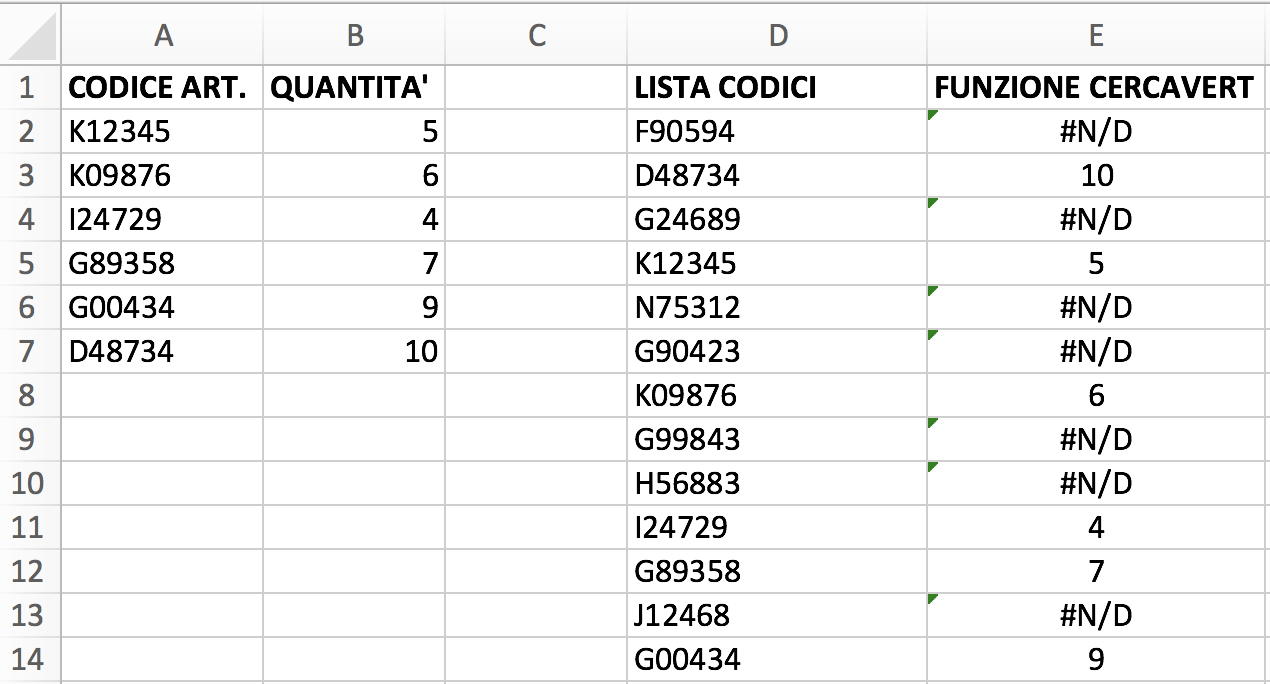Select row 14 header
Viewport: 1270px width, 684px height.
tap(30, 660)
